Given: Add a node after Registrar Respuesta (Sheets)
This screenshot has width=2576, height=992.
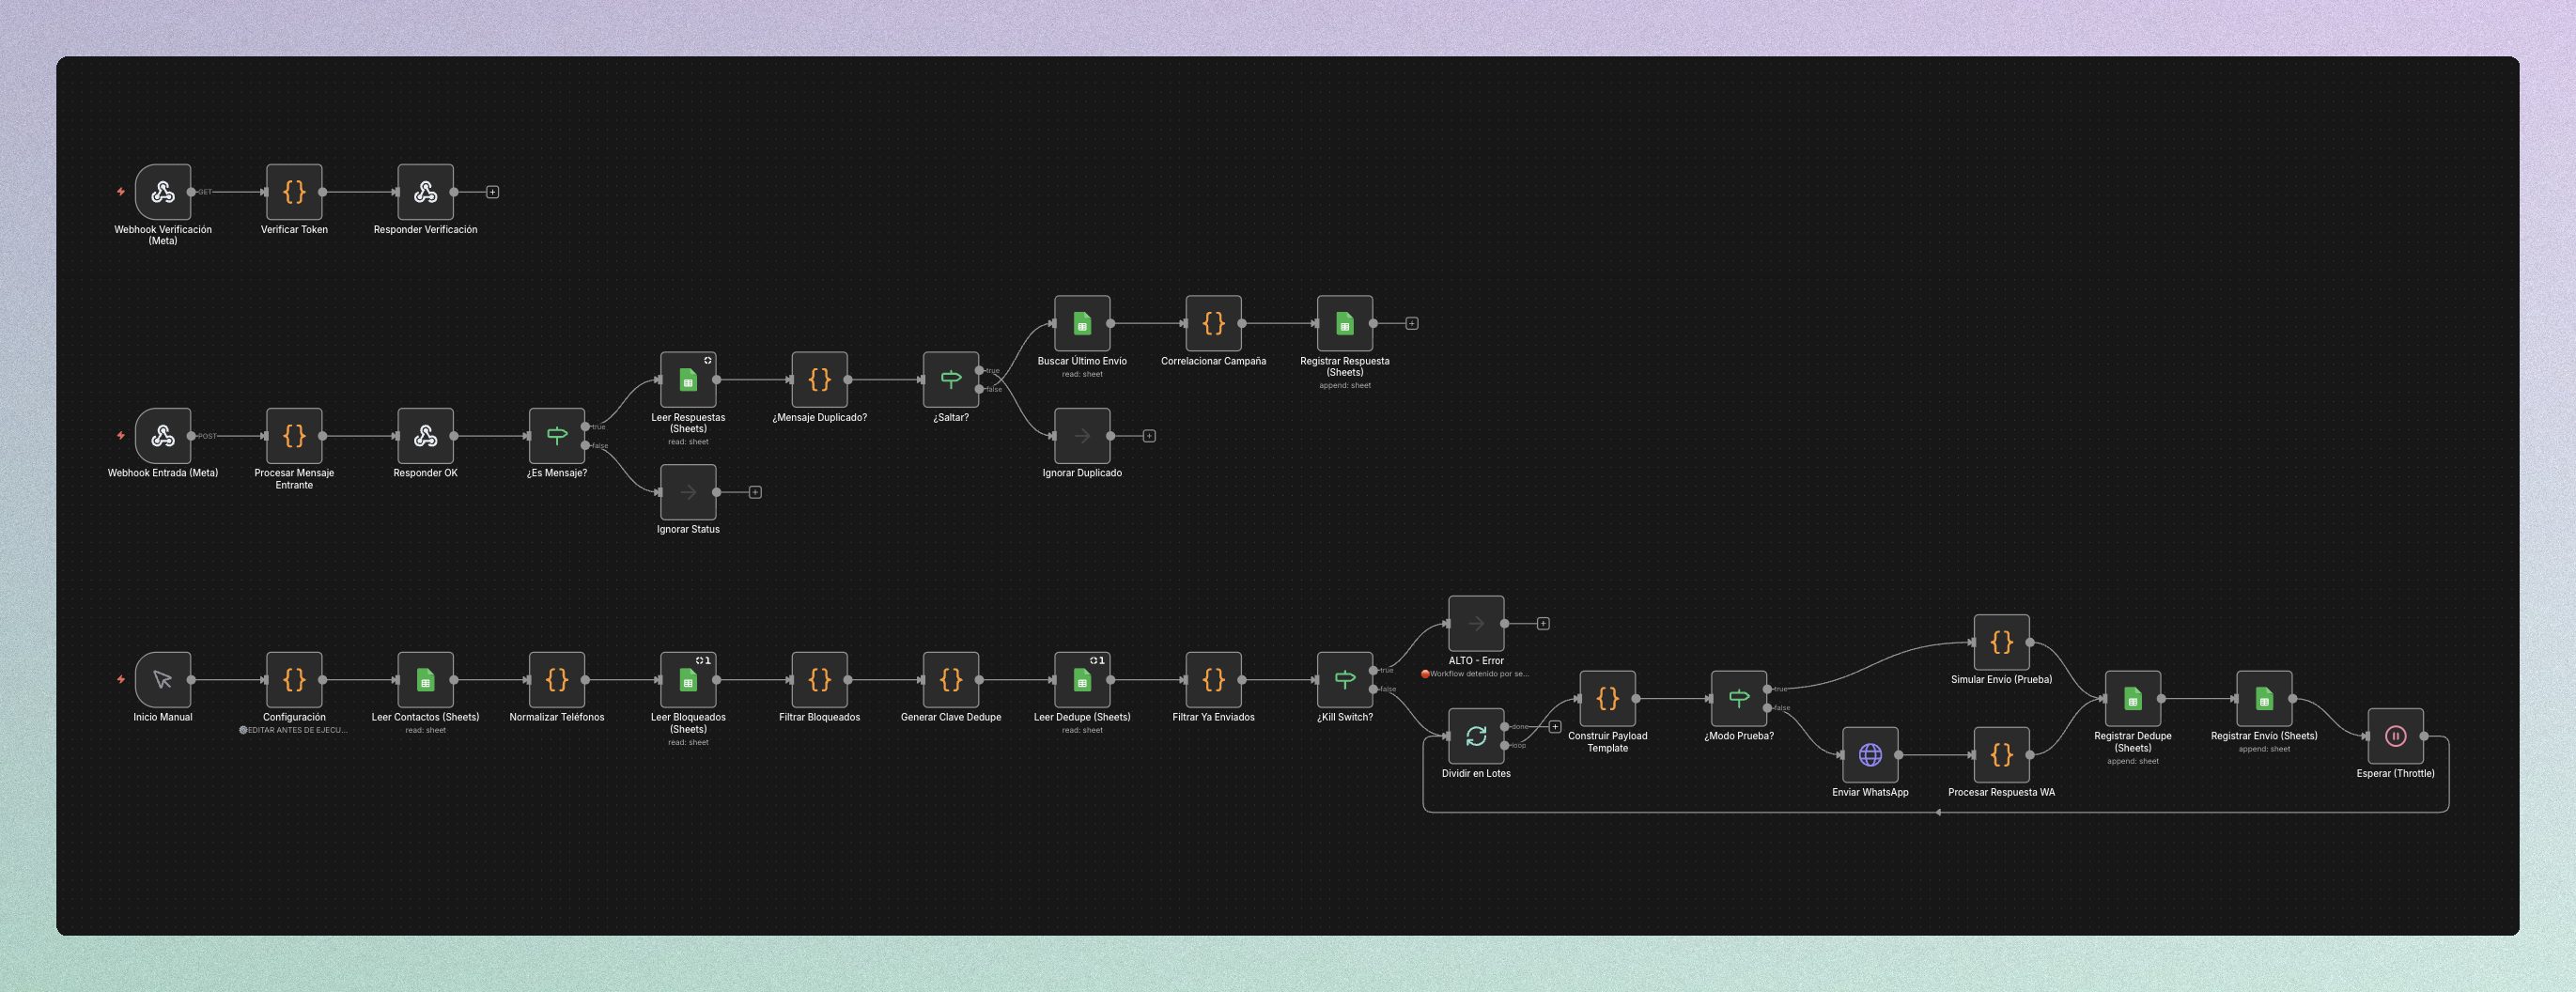Looking at the screenshot, I should click(x=1410, y=323).
